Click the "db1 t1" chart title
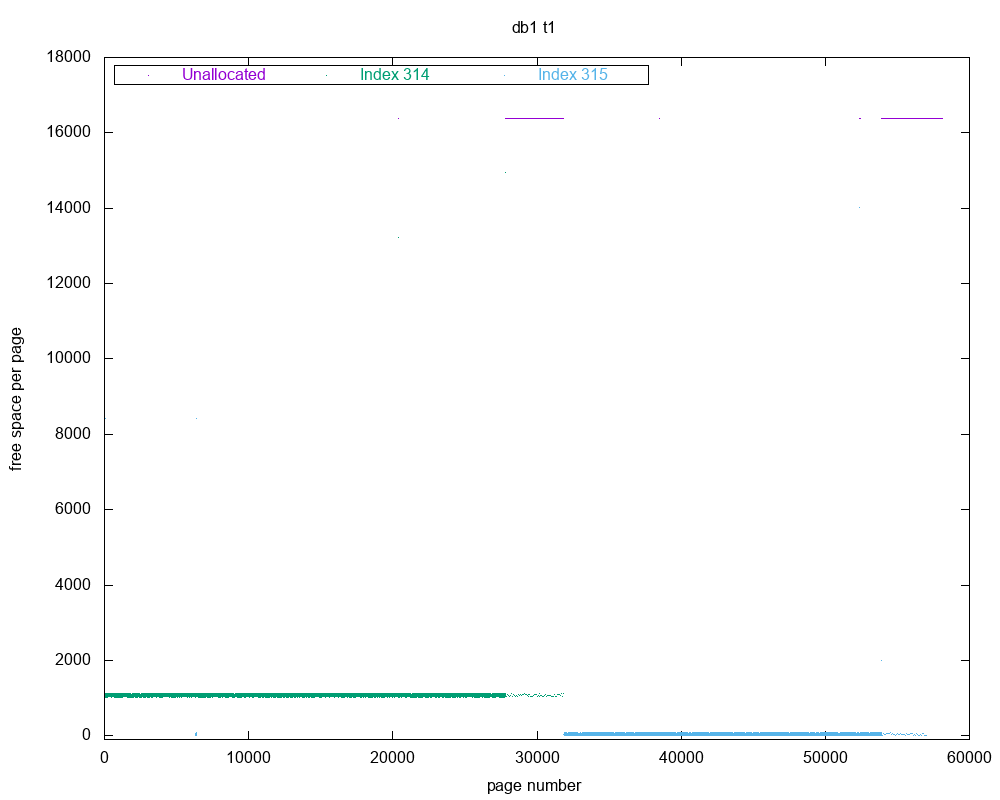 pos(533,28)
